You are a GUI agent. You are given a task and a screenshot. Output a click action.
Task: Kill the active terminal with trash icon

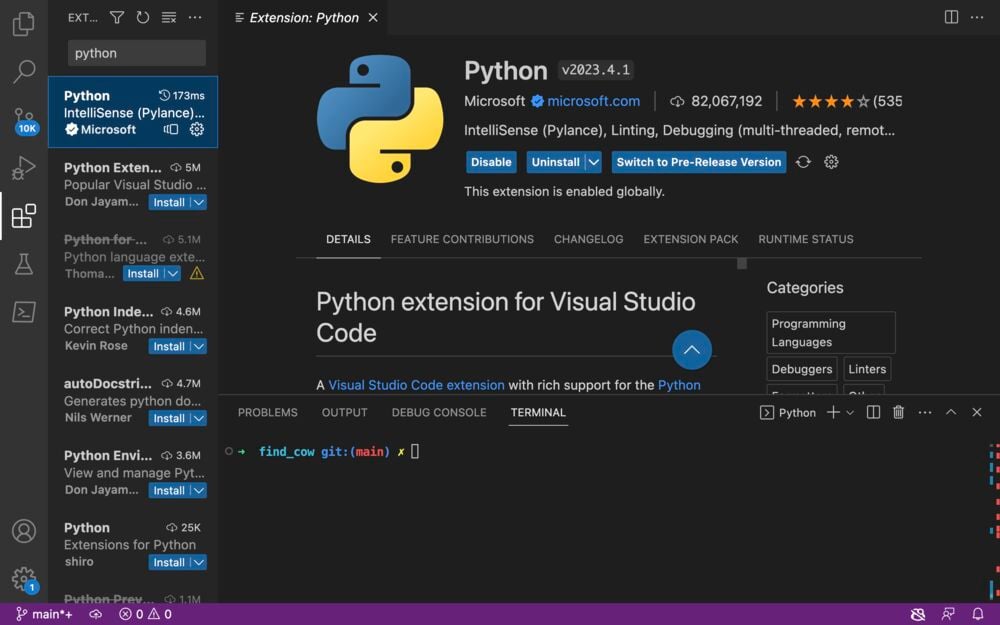898,412
